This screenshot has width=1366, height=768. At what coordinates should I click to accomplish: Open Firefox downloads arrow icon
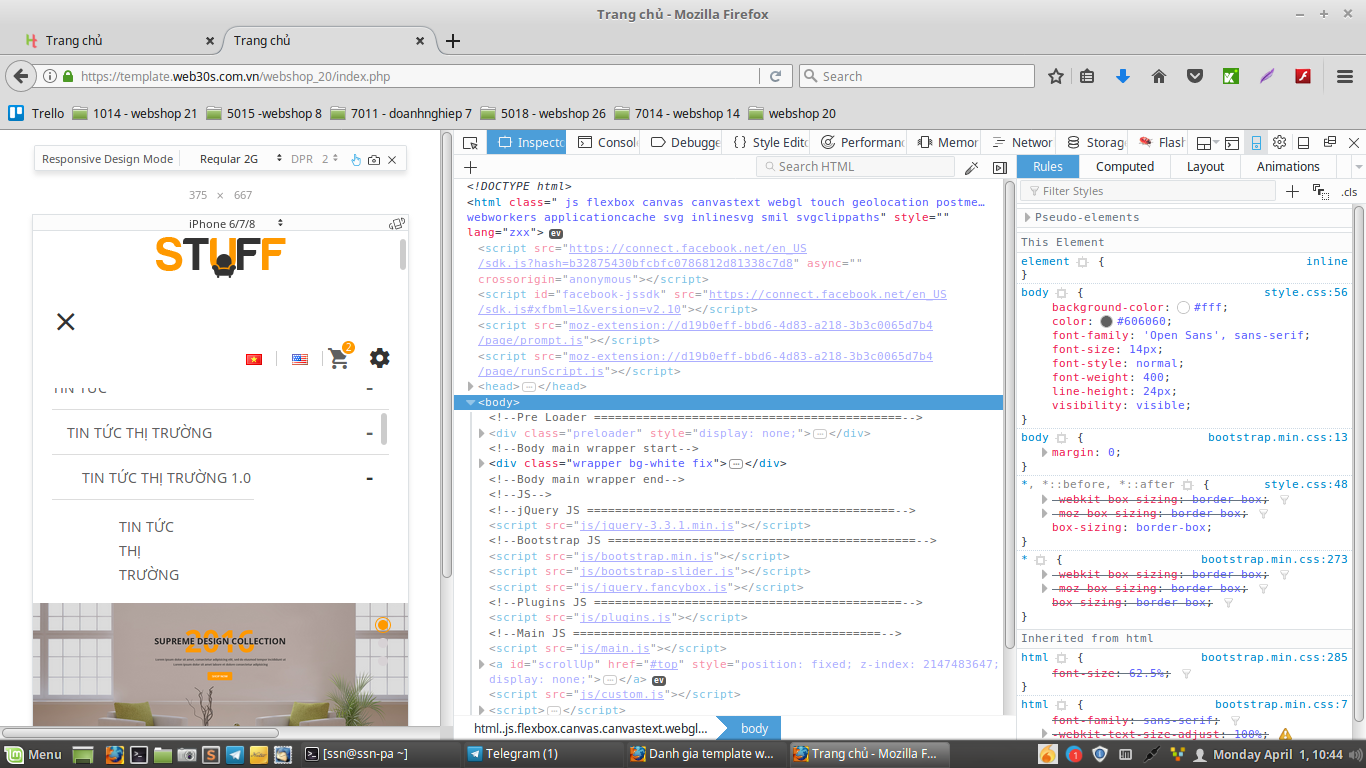click(1122, 76)
